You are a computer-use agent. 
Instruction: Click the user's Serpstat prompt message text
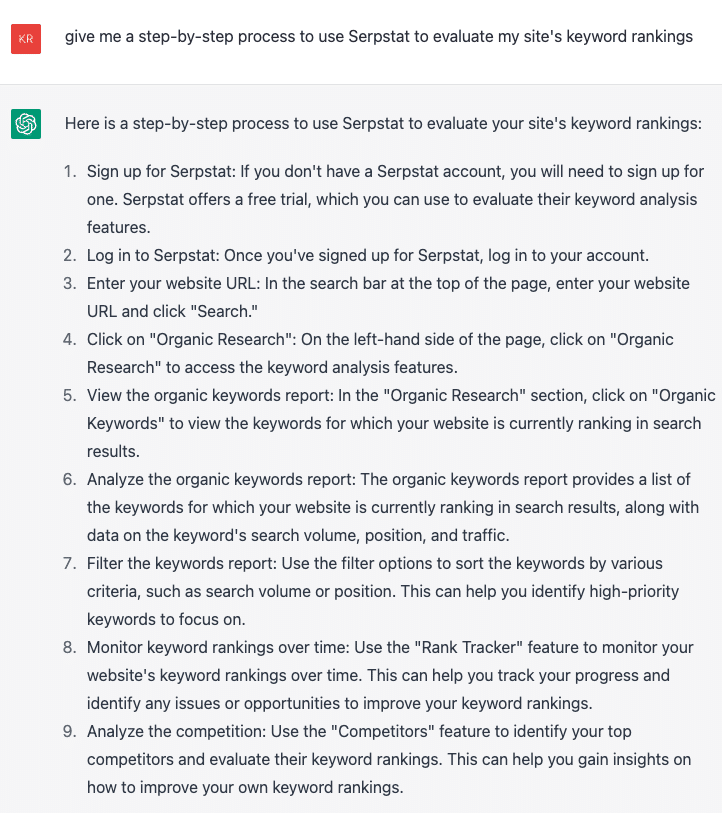[x=378, y=37]
